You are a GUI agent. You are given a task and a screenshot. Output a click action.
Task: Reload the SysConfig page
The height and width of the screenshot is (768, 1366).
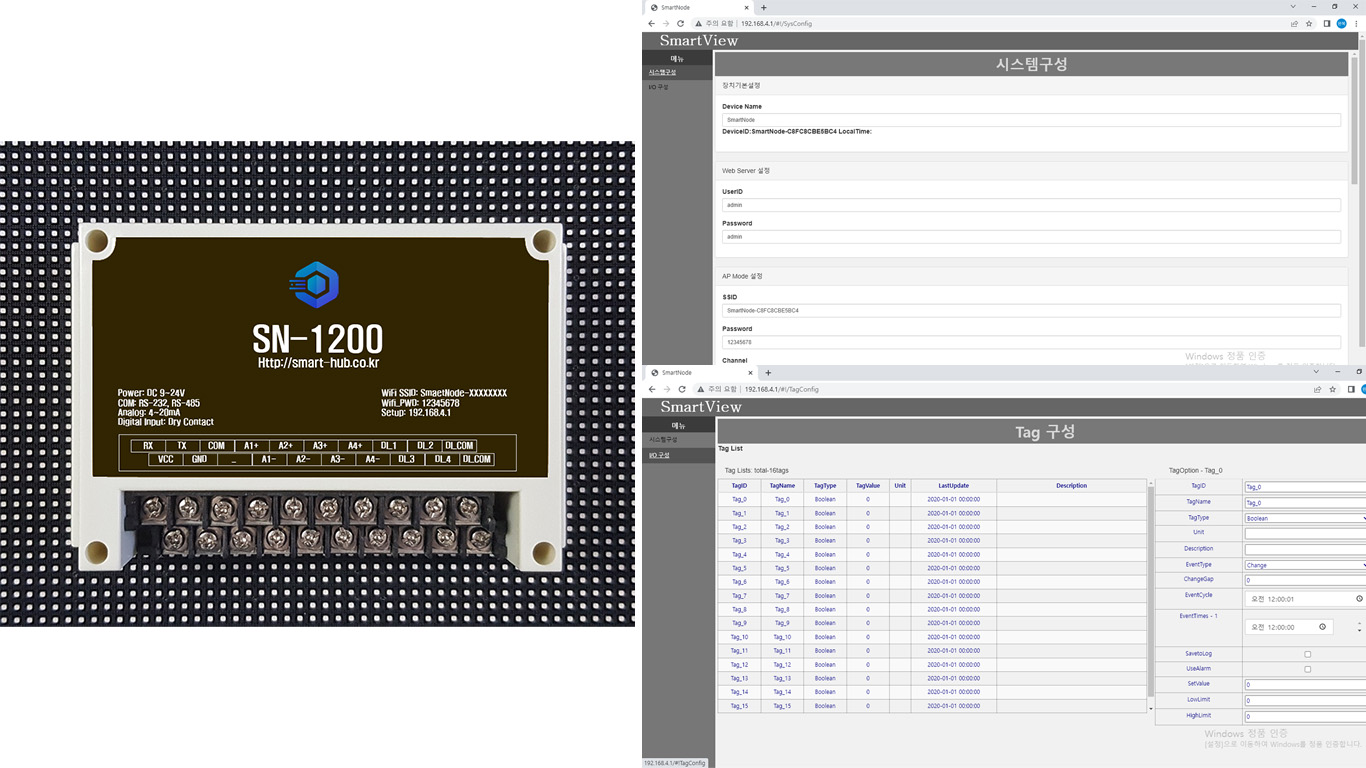click(x=680, y=23)
